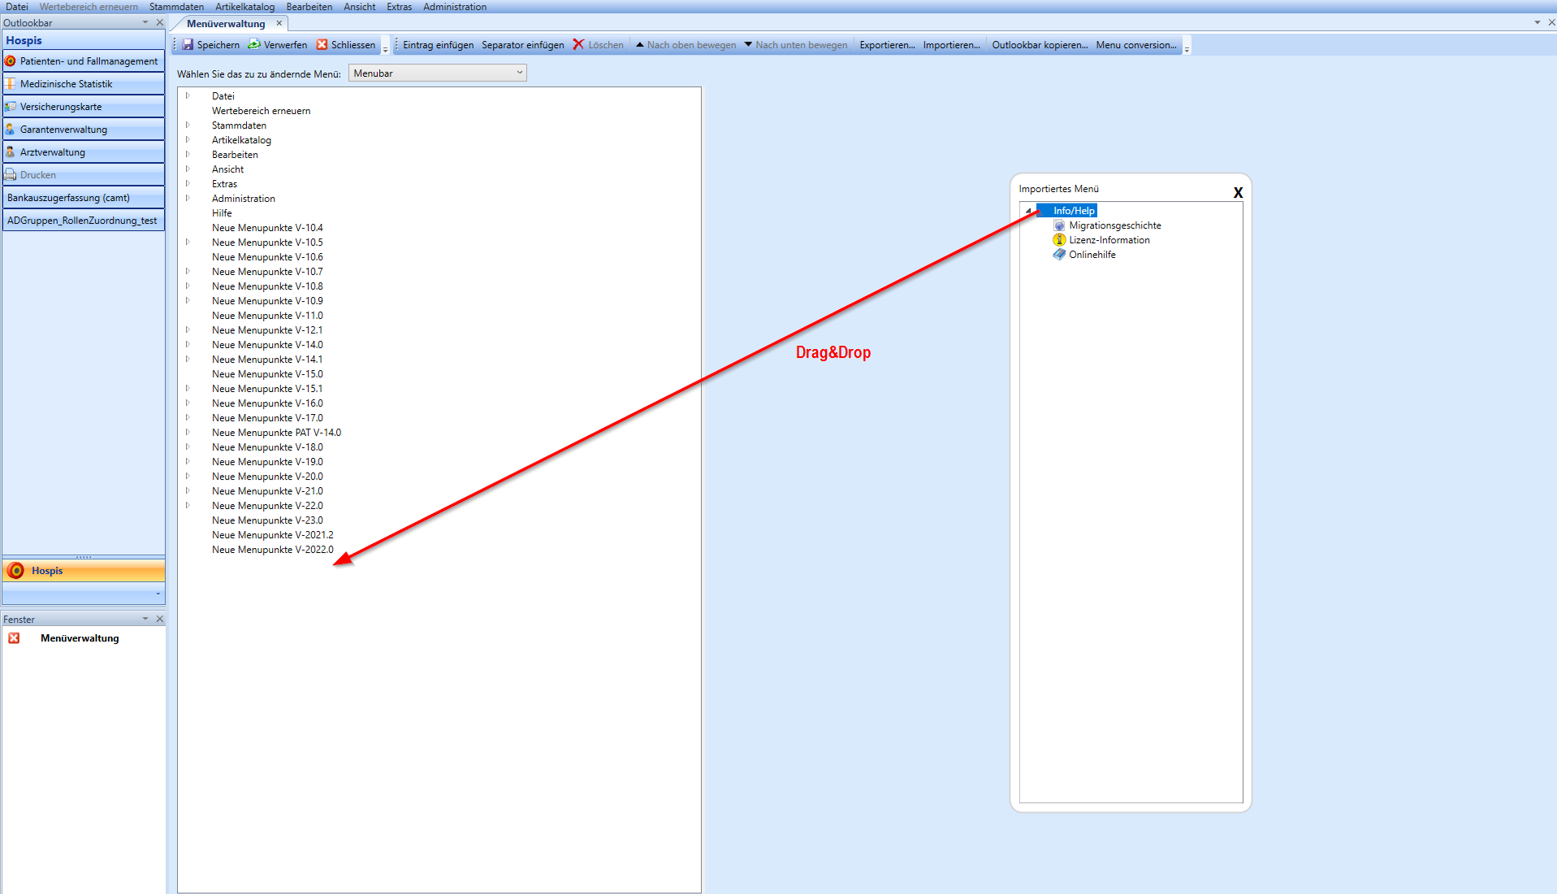Open Bankauszugerfassung (camt) in the Outlookbar

(83, 198)
